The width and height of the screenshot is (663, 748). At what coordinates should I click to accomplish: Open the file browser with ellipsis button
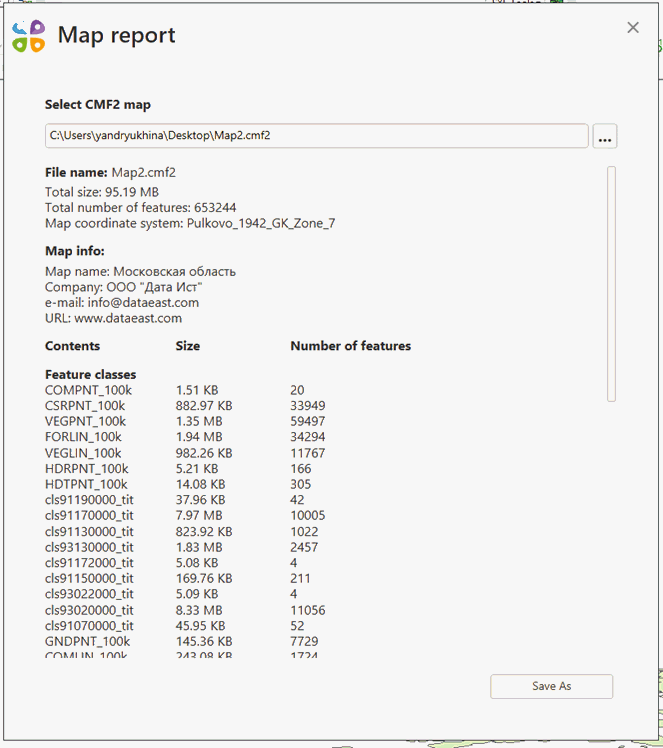[604, 136]
